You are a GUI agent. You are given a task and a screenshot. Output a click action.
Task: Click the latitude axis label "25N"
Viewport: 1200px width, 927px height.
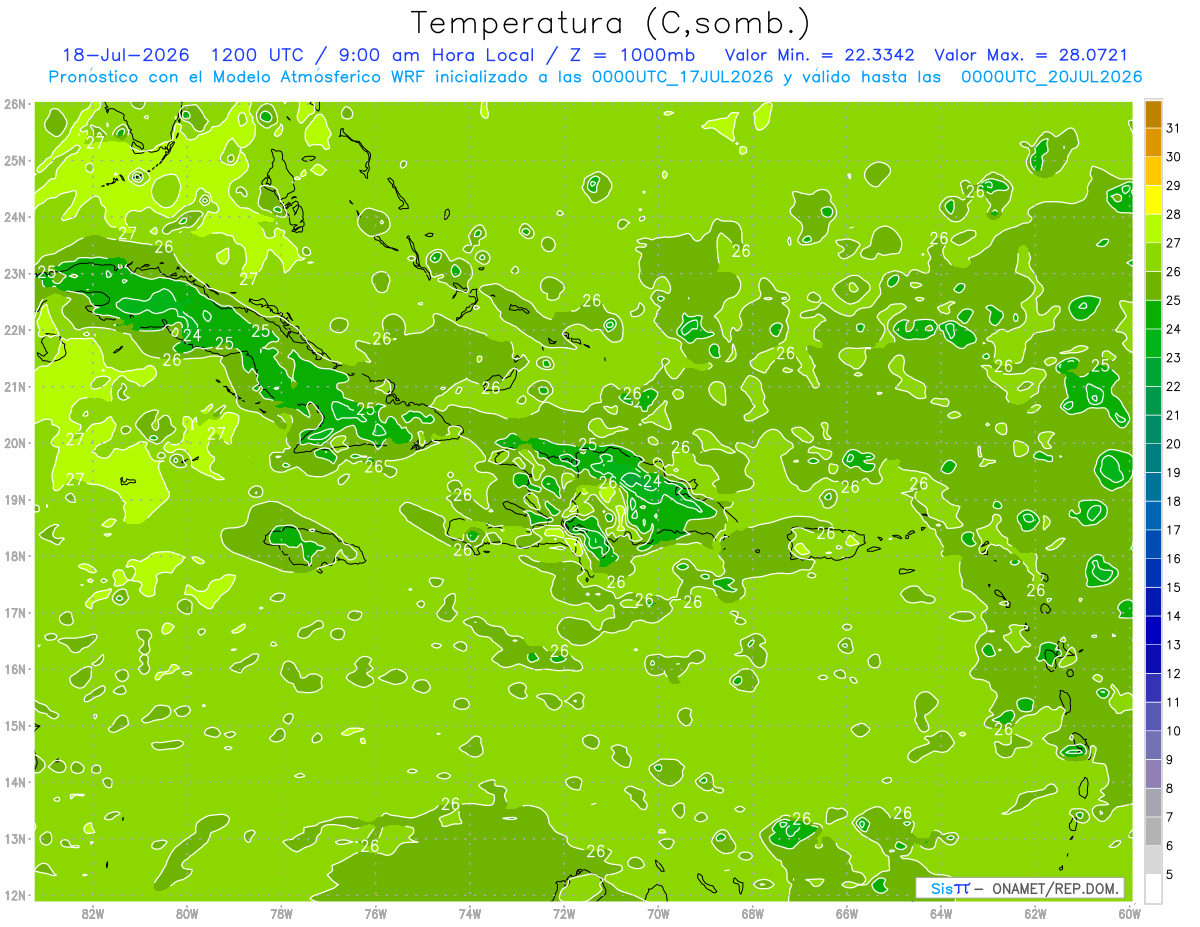[15, 160]
